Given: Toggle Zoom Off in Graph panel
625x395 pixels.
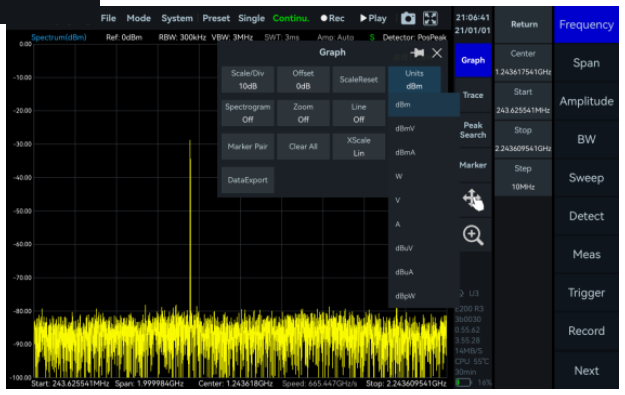Looking at the screenshot, I should click(303, 113).
